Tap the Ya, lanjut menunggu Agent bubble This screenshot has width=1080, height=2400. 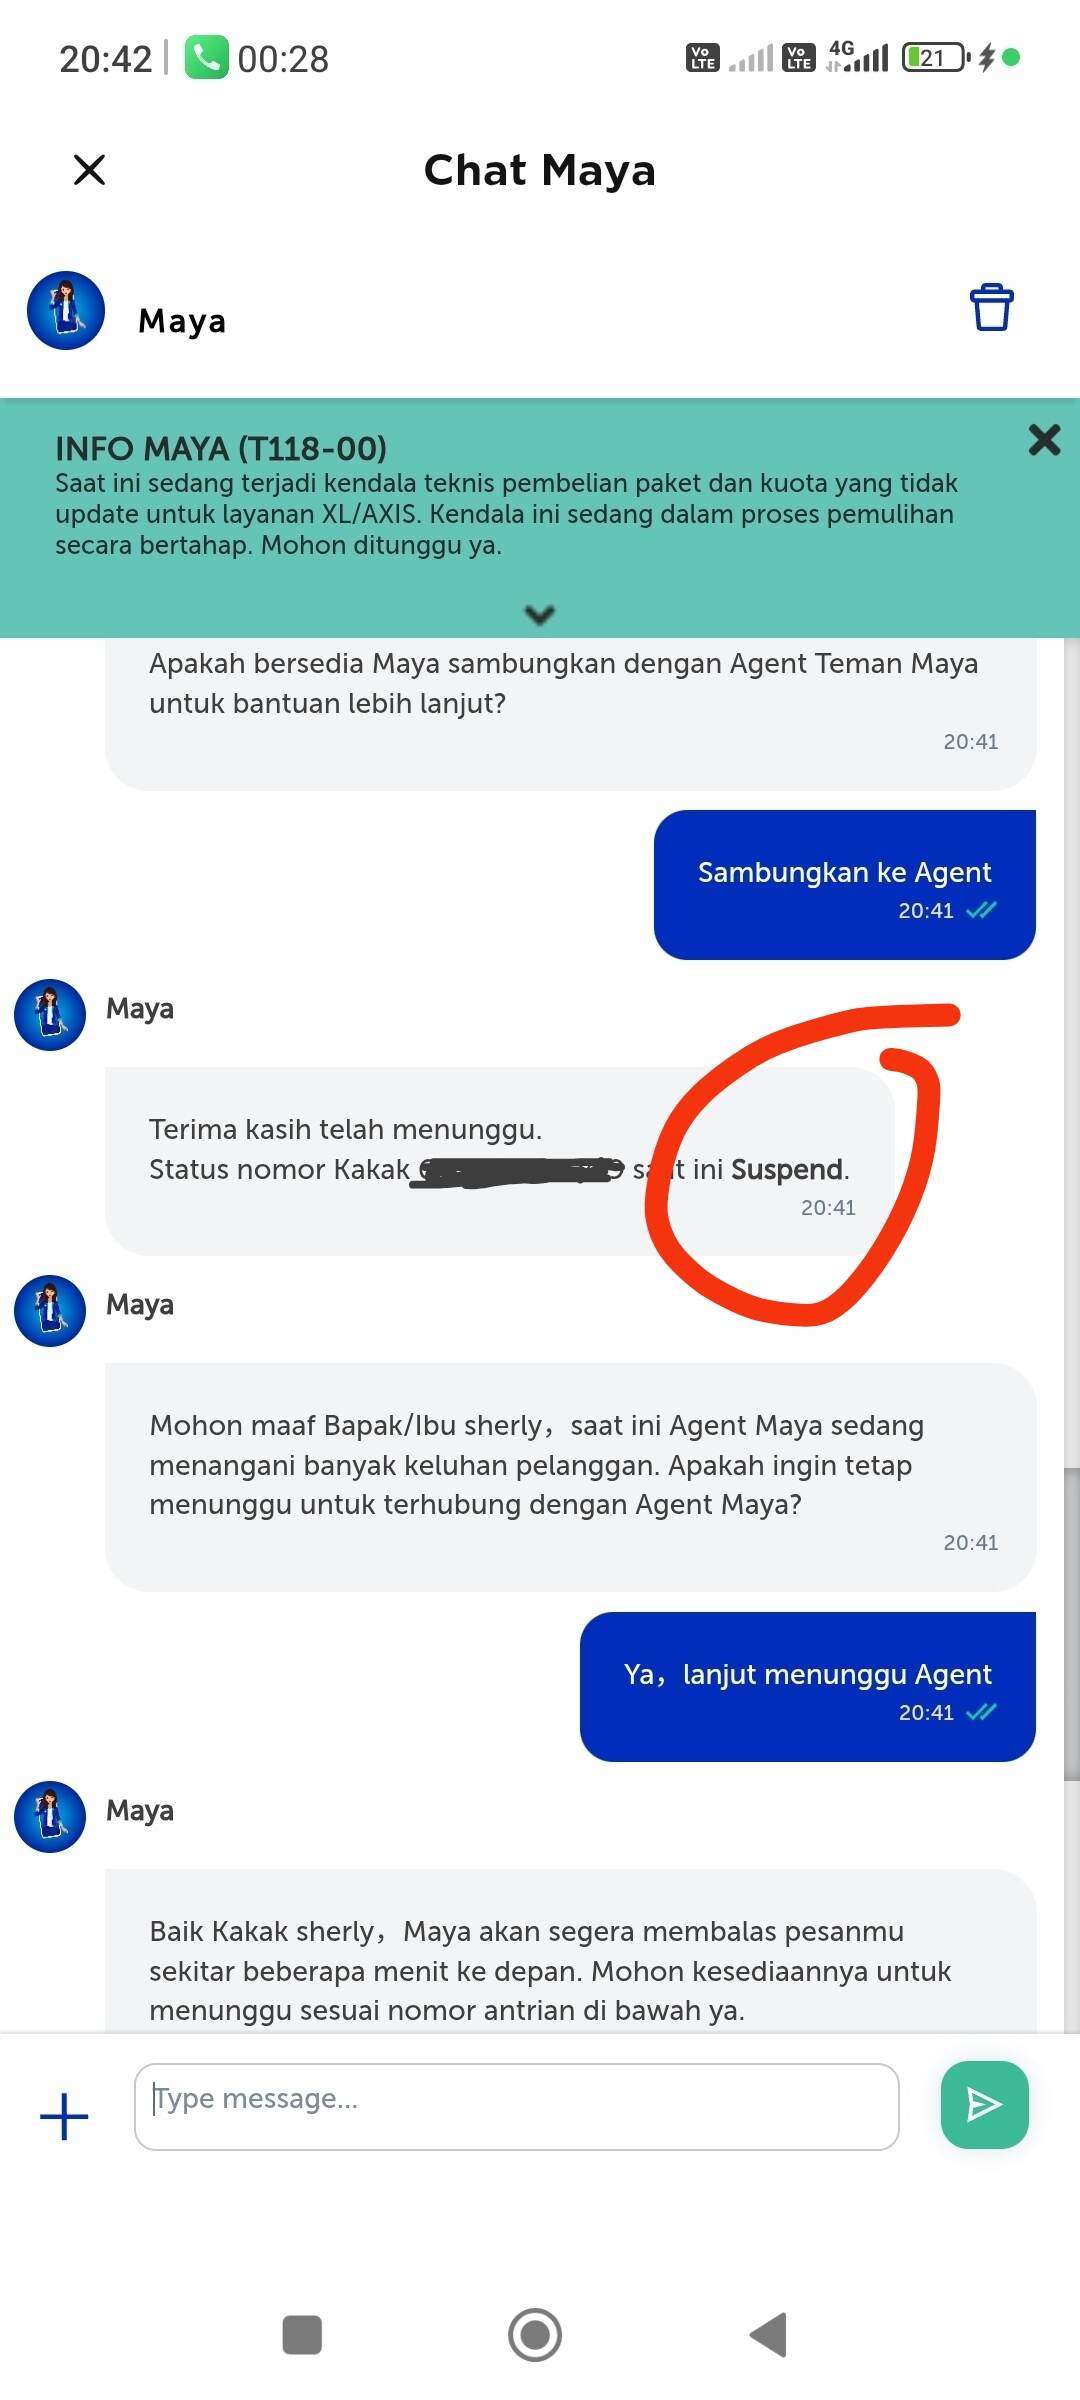coord(807,1687)
